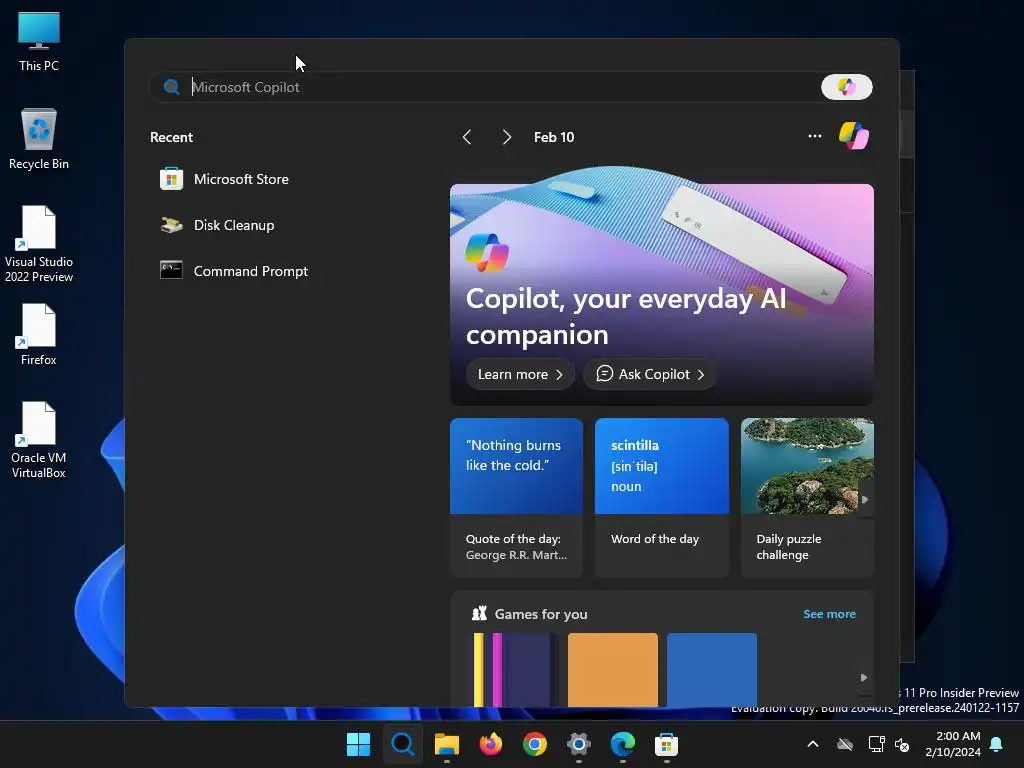Viewport: 1024px width, 768px height.
Task: Click the Copilot logo beside more options
Action: click(x=854, y=136)
